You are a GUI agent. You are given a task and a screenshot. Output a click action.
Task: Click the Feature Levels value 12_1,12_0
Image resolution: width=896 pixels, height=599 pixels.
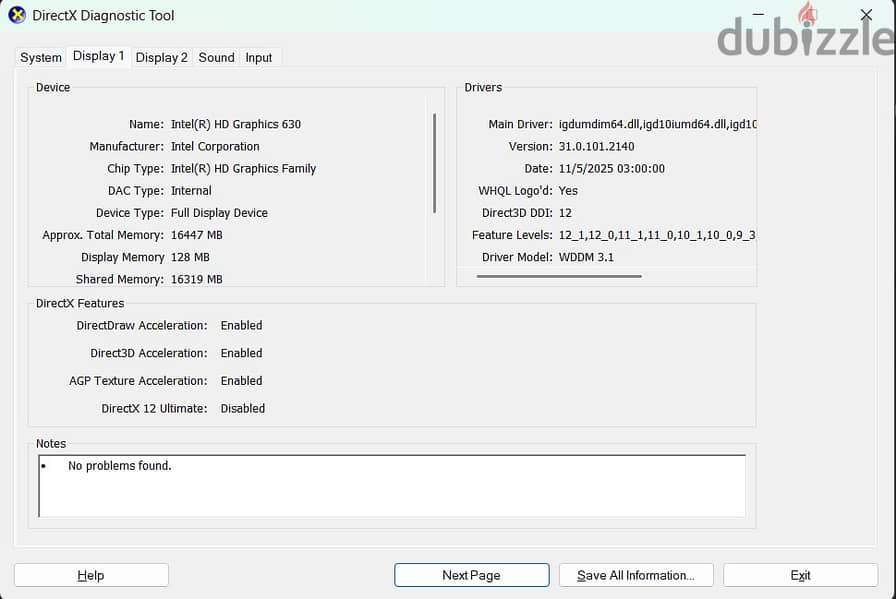click(x=657, y=235)
